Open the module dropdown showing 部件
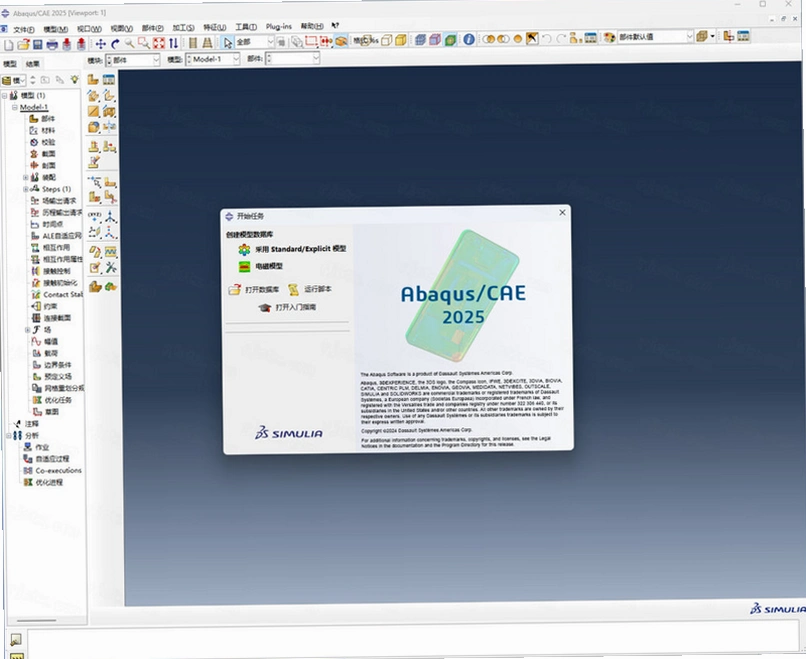806x659 pixels. tap(133, 60)
